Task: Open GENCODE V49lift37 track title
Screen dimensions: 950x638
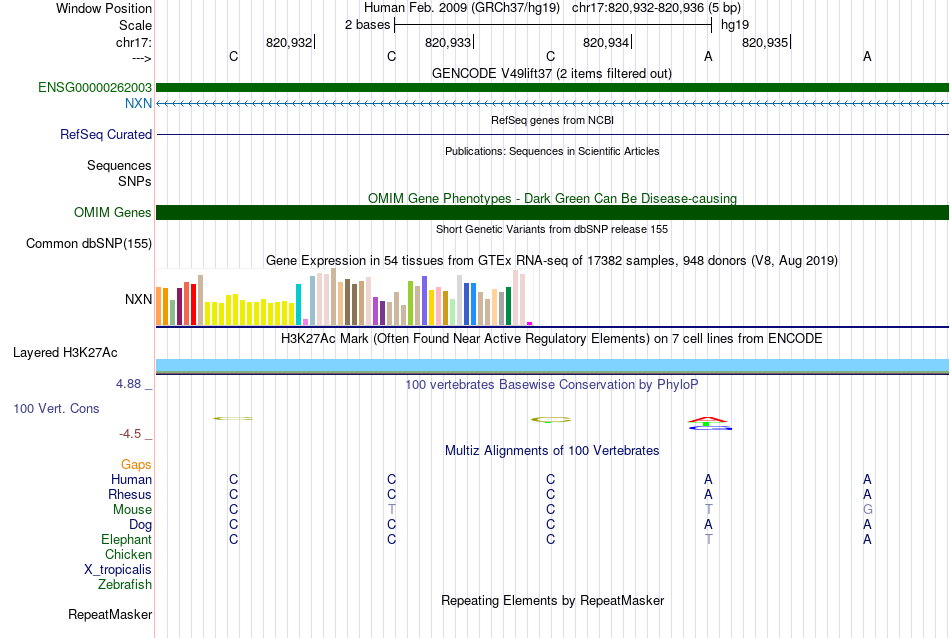Action: tap(552, 73)
